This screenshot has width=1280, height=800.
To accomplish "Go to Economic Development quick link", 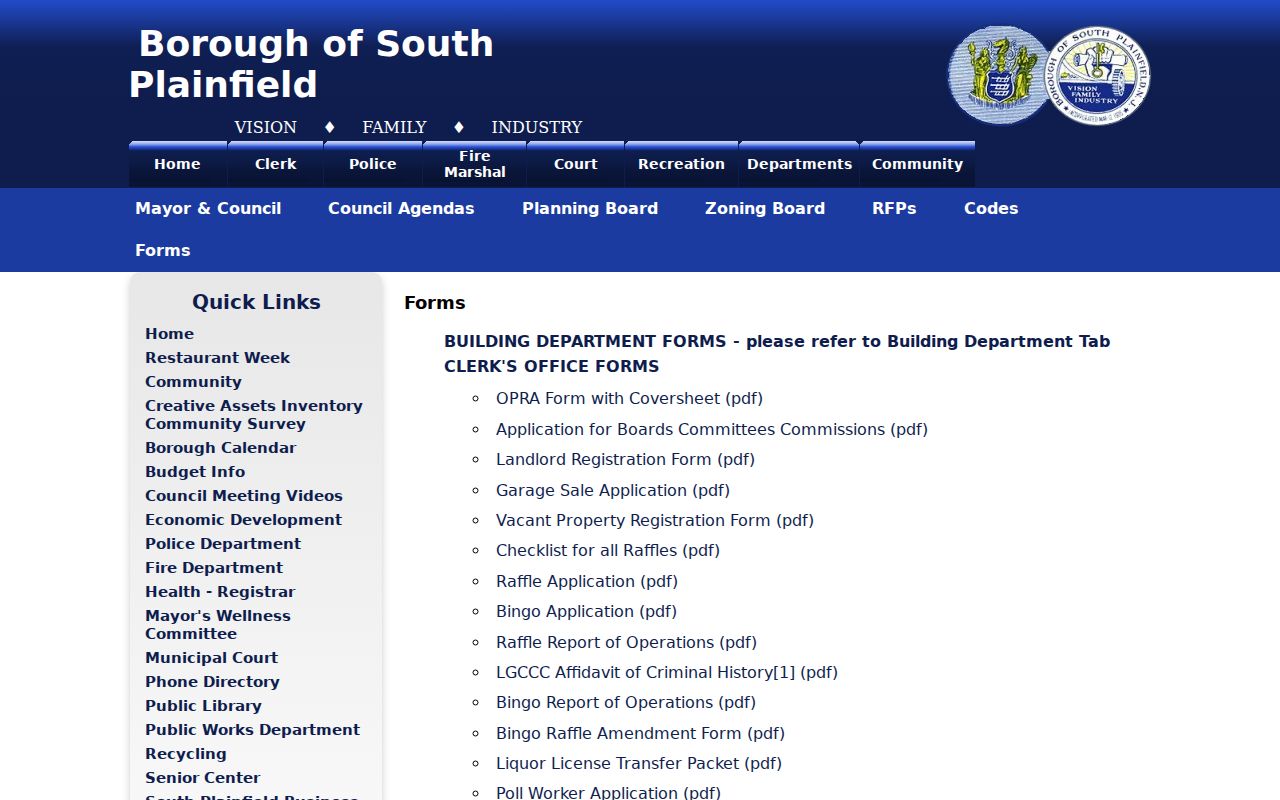I will (x=243, y=520).
